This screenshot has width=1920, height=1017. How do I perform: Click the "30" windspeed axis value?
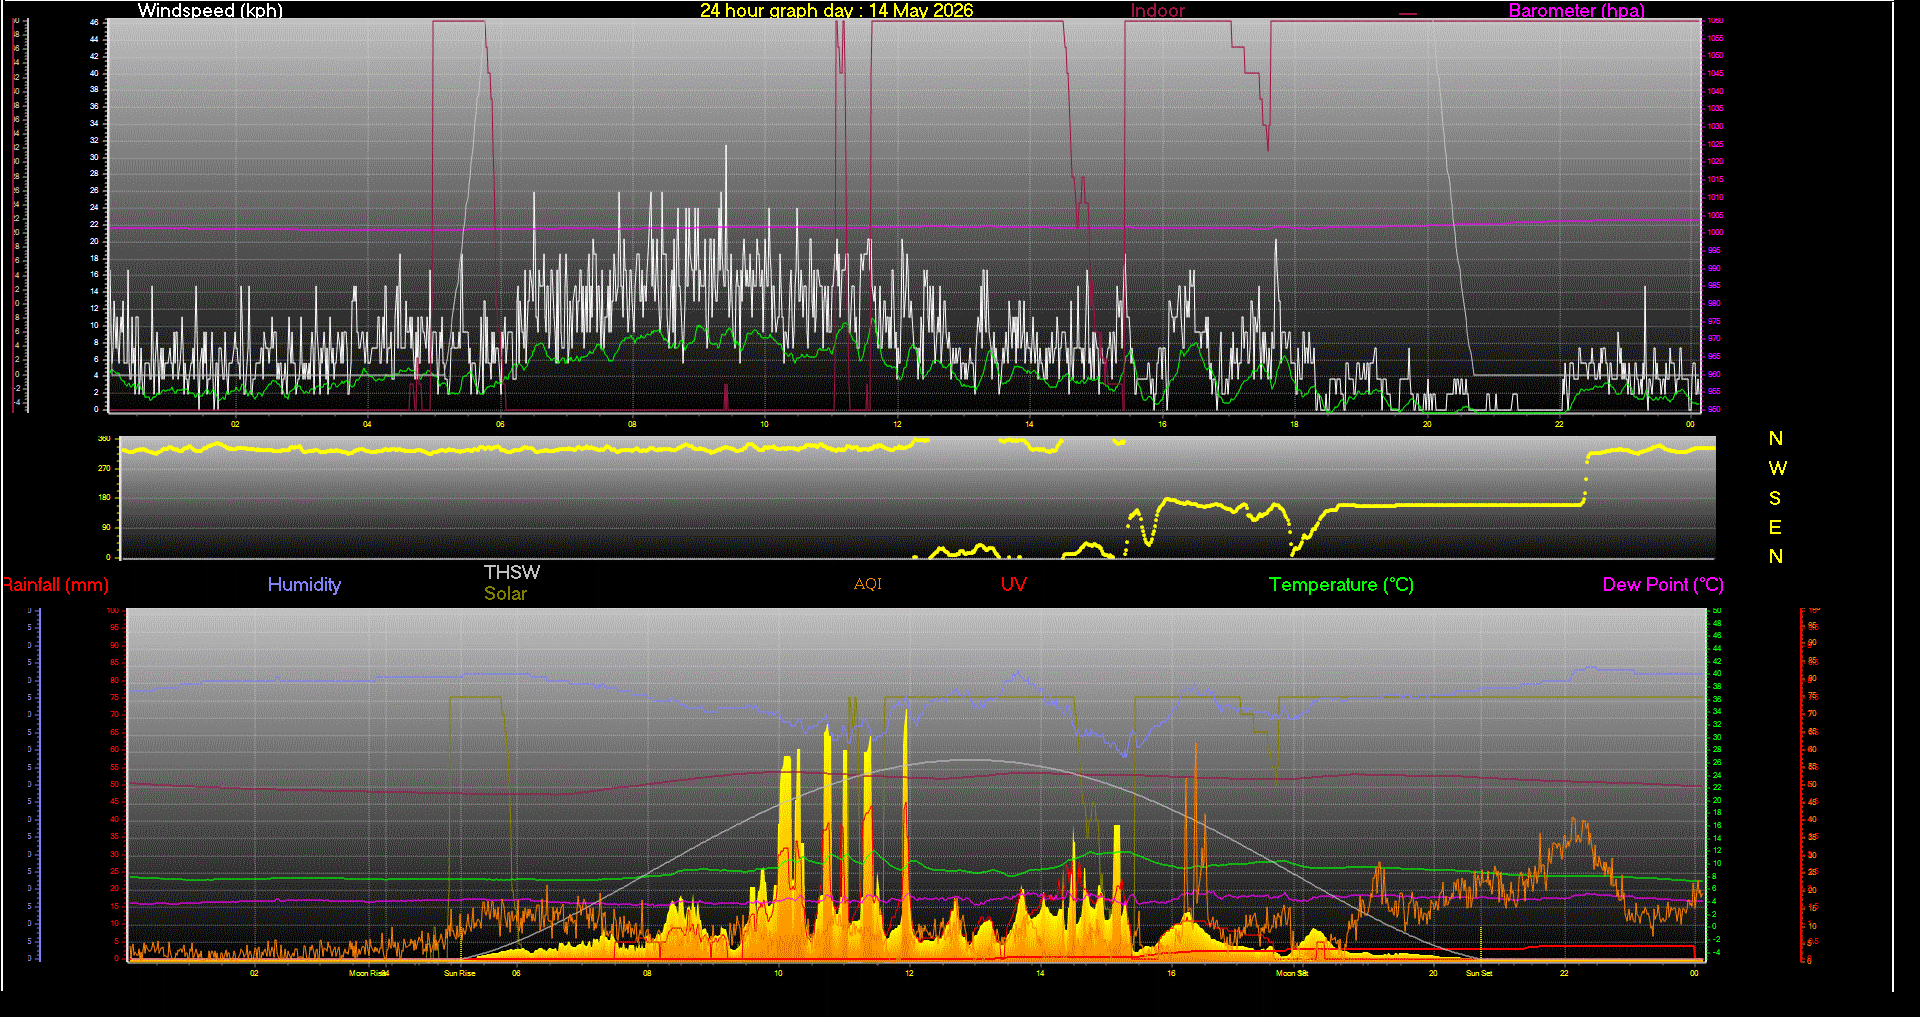tap(94, 157)
